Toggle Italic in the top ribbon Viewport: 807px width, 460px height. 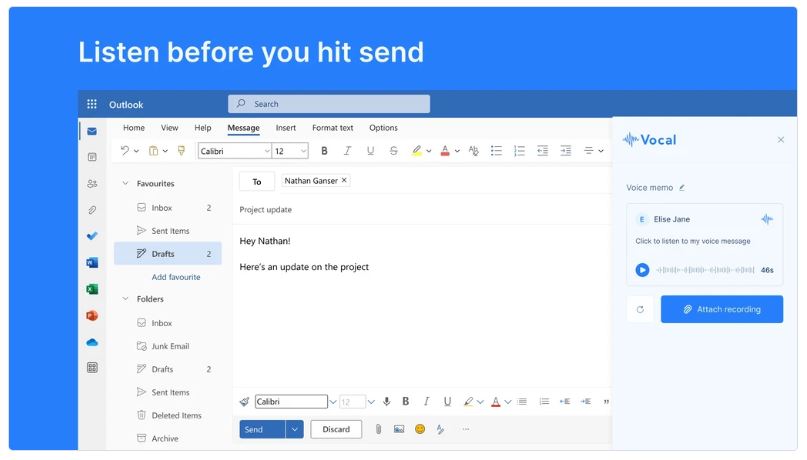click(347, 151)
